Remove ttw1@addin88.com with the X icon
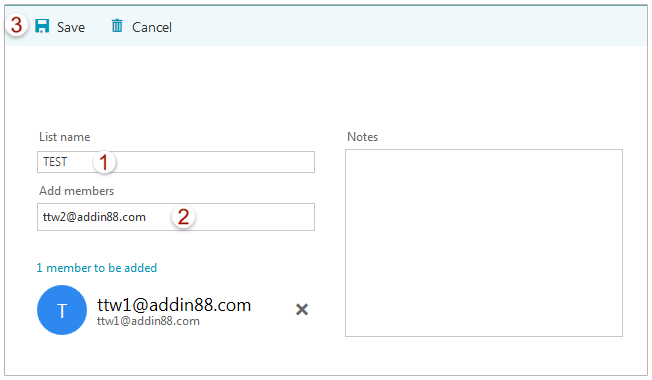 (x=302, y=309)
